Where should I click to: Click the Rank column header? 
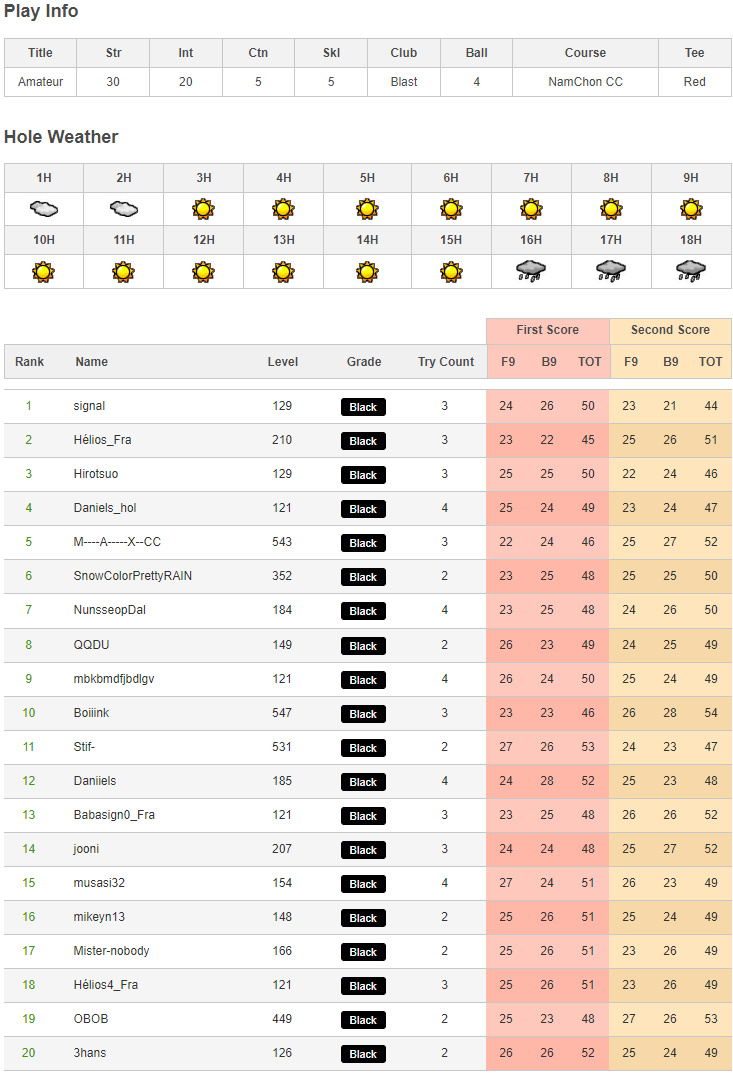(x=29, y=362)
